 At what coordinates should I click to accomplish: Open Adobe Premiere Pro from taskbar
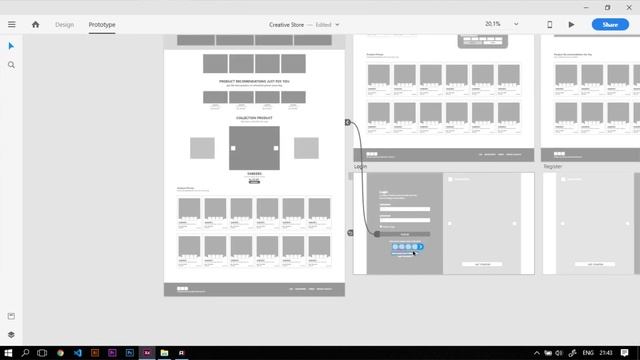112,353
